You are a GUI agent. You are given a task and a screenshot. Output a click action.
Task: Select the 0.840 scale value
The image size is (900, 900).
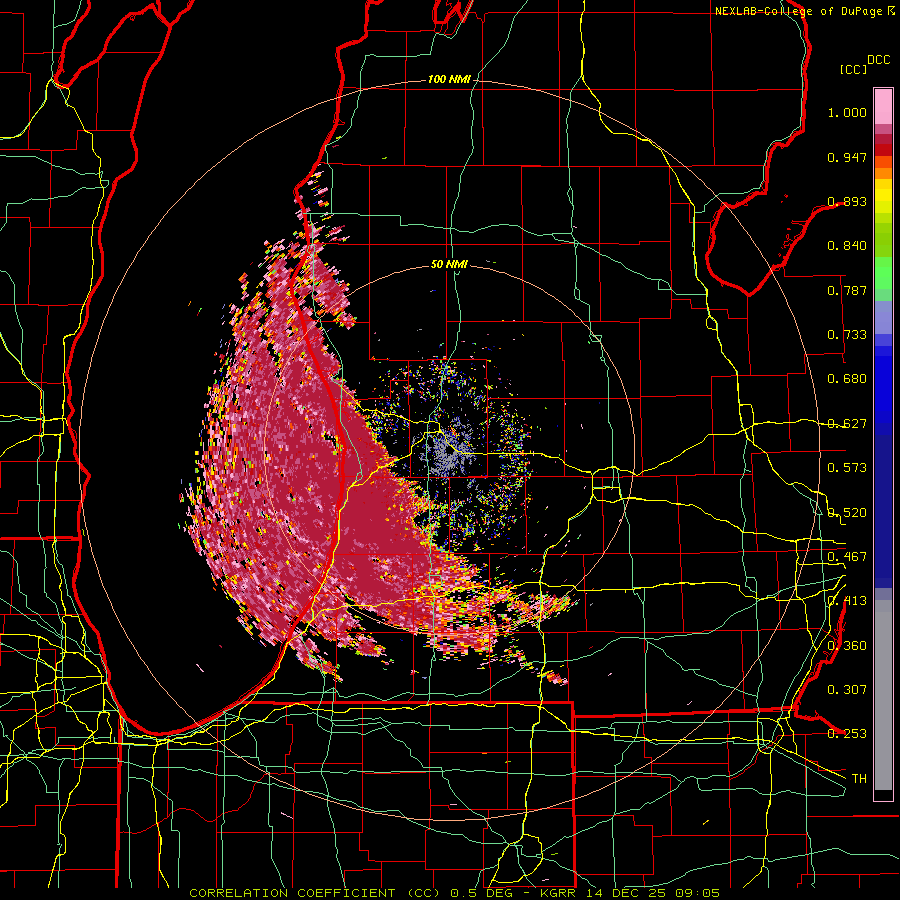pos(847,246)
